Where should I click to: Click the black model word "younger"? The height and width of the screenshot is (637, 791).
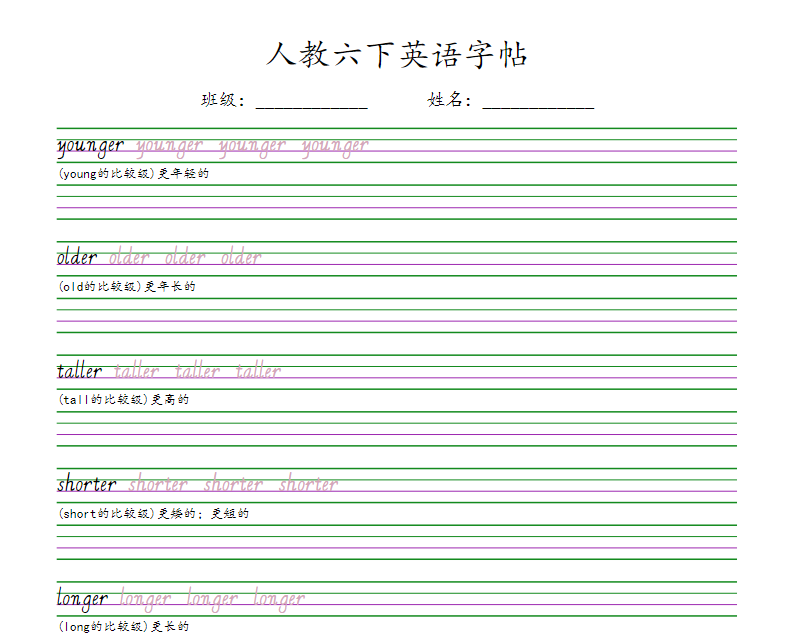(91, 146)
